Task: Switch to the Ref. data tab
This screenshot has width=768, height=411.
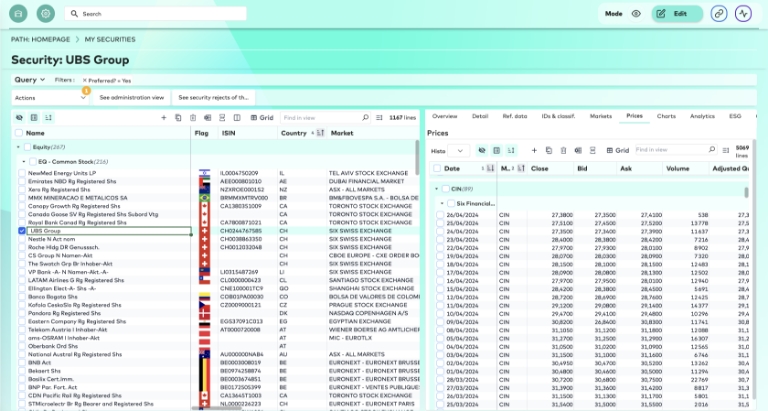Action: 515,116
